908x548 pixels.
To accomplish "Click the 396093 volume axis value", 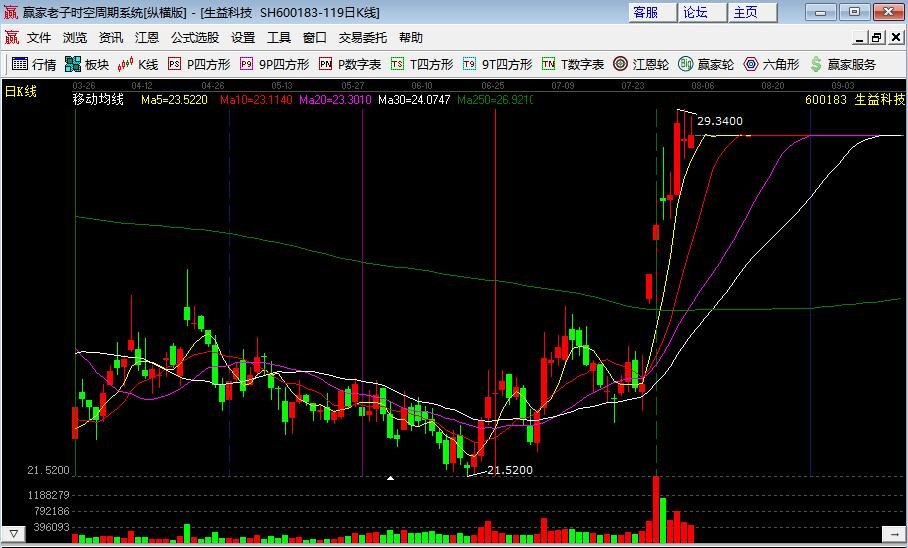I will (x=52, y=527).
